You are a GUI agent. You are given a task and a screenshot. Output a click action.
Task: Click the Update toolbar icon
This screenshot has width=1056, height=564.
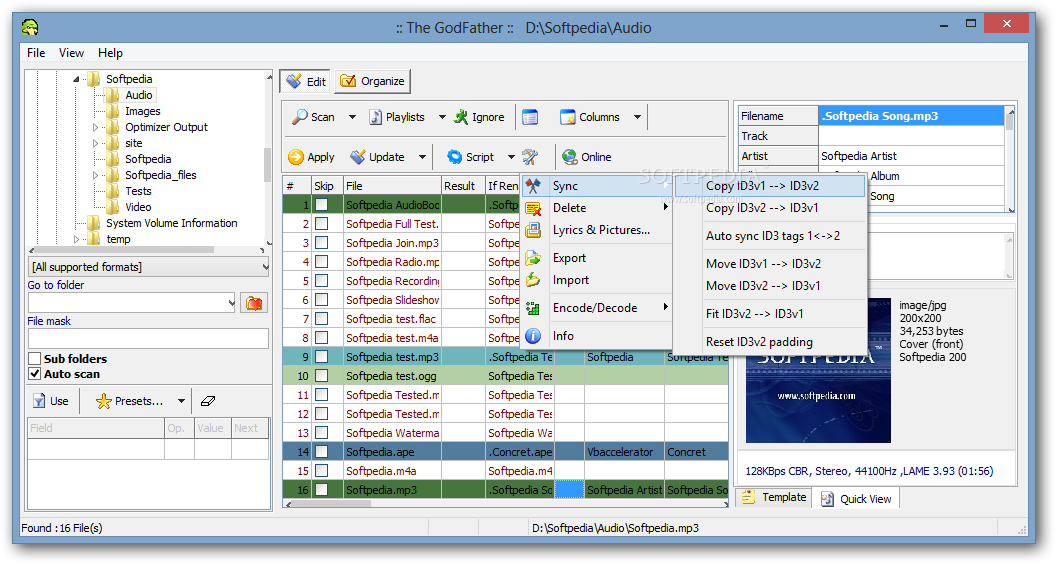pos(358,157)
